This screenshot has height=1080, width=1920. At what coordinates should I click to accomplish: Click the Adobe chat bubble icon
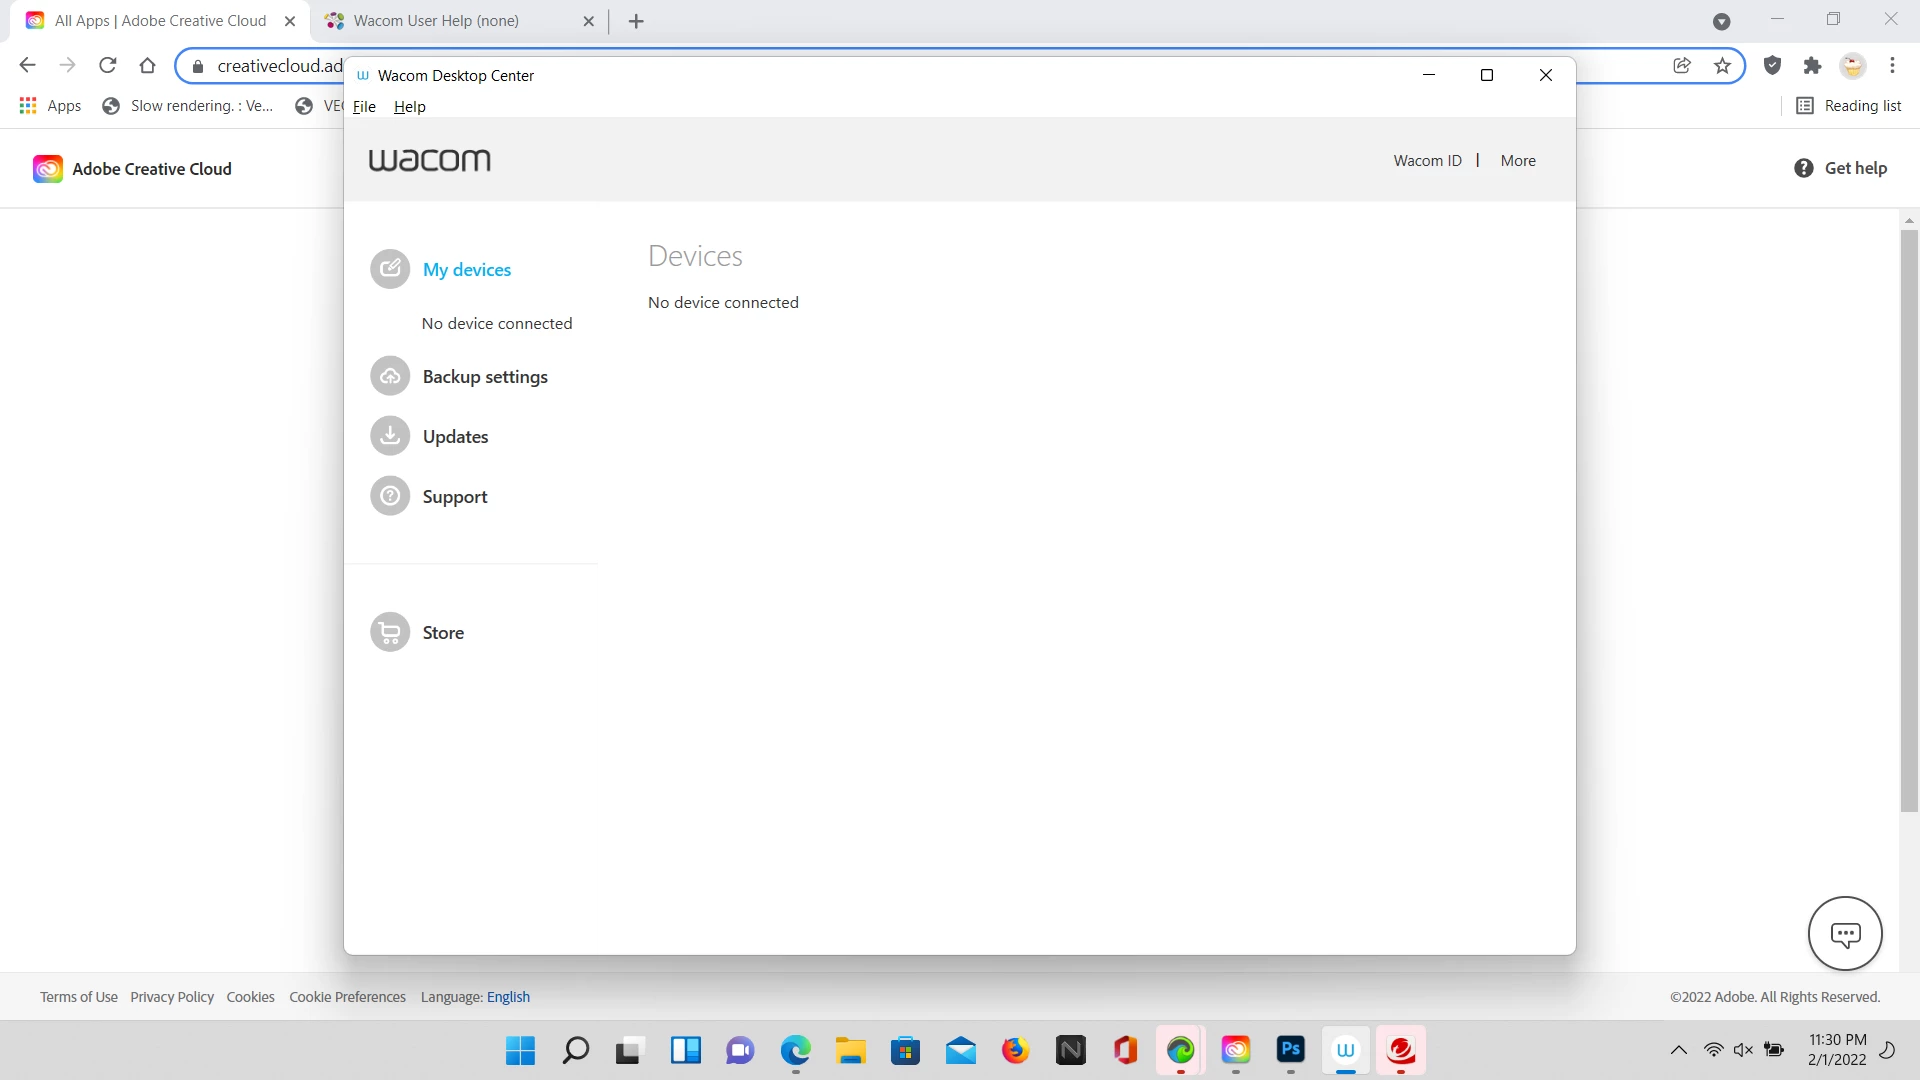(1845, 934)
